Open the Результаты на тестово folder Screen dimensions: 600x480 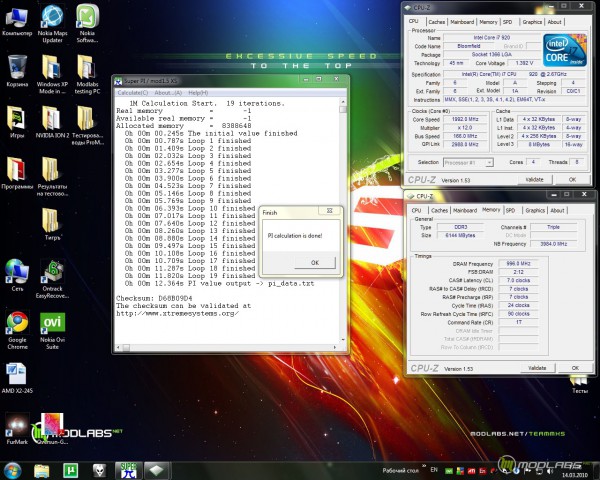coord(52,176)
